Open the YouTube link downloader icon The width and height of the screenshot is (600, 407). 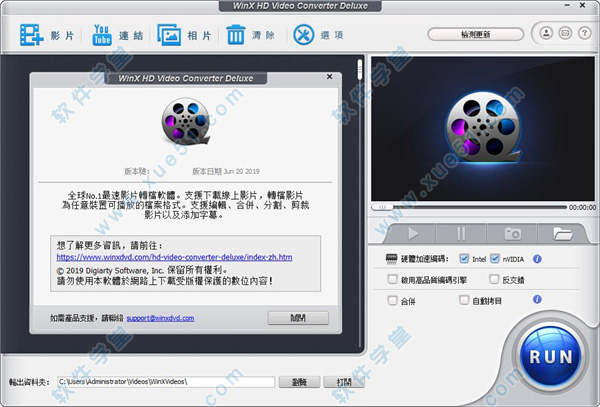click(x=102, y=35)
